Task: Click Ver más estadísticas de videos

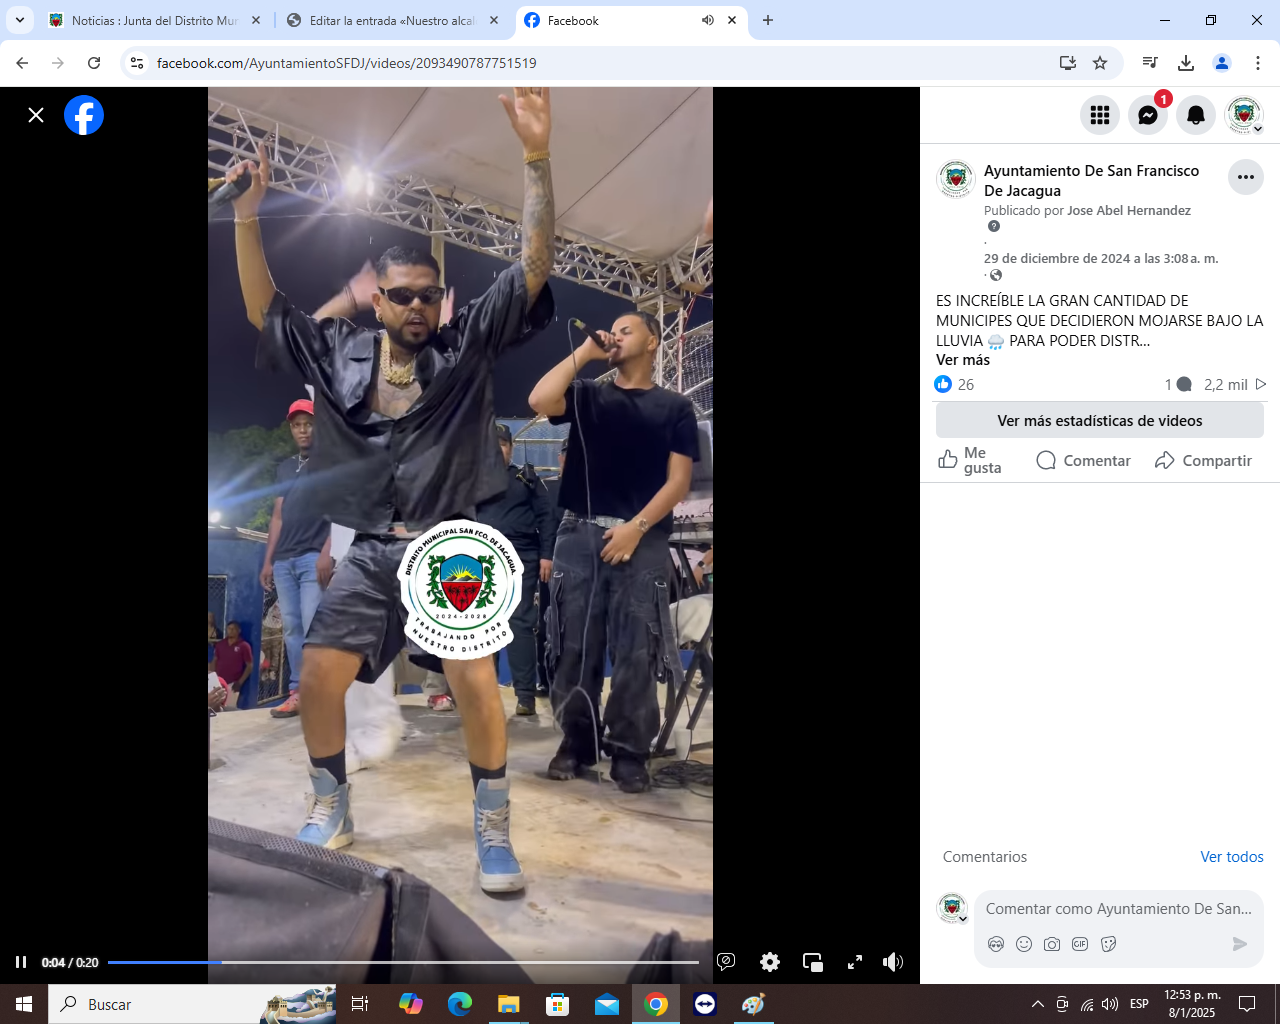Action: [x=1099, y=421]
